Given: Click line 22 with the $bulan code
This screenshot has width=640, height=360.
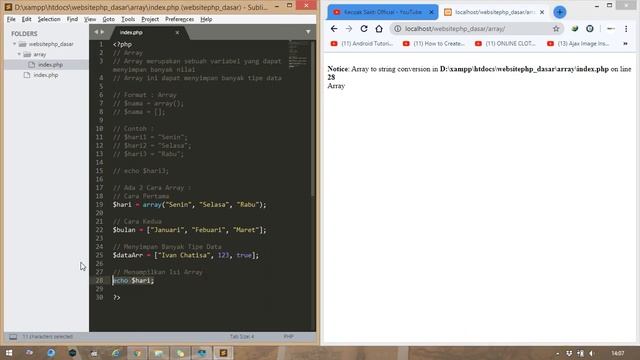Looking at the screenshot, I should pos(189,230).
